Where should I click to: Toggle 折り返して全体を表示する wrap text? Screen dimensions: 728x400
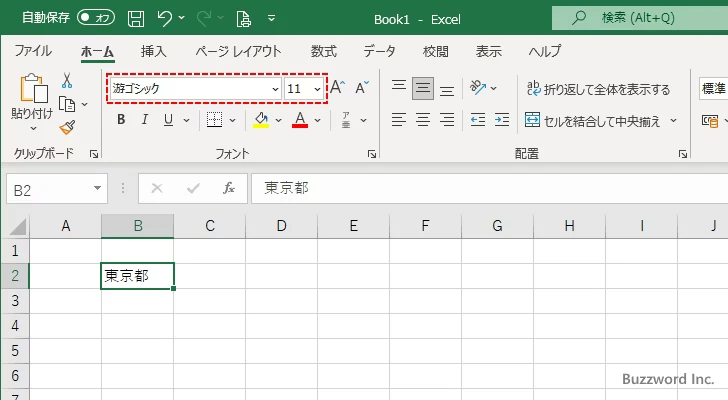(x=598, y=88)
